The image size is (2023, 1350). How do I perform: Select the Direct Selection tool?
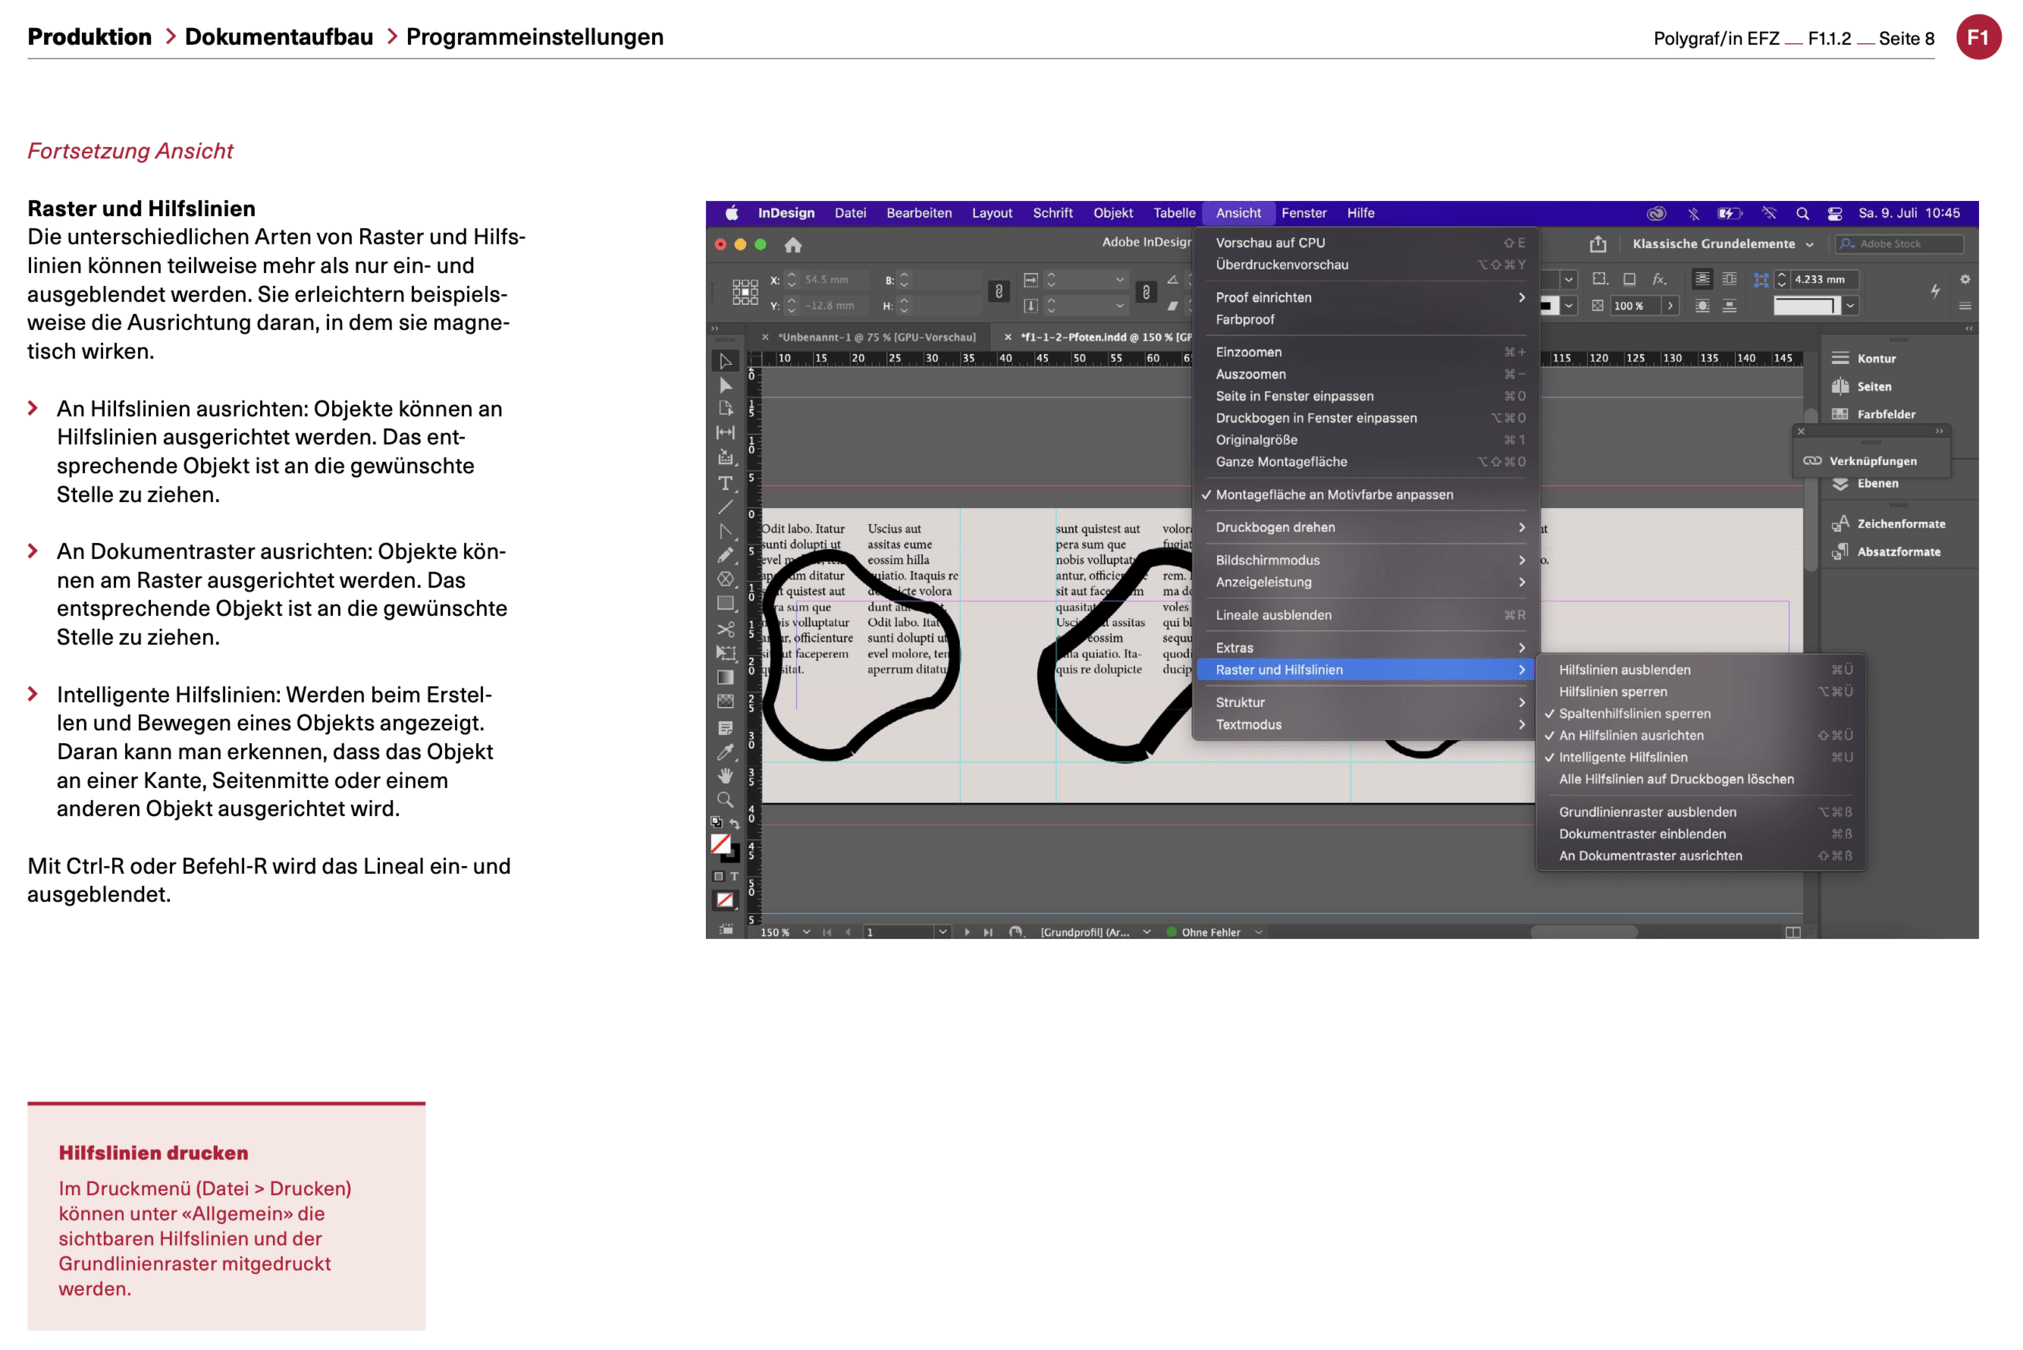726,385
